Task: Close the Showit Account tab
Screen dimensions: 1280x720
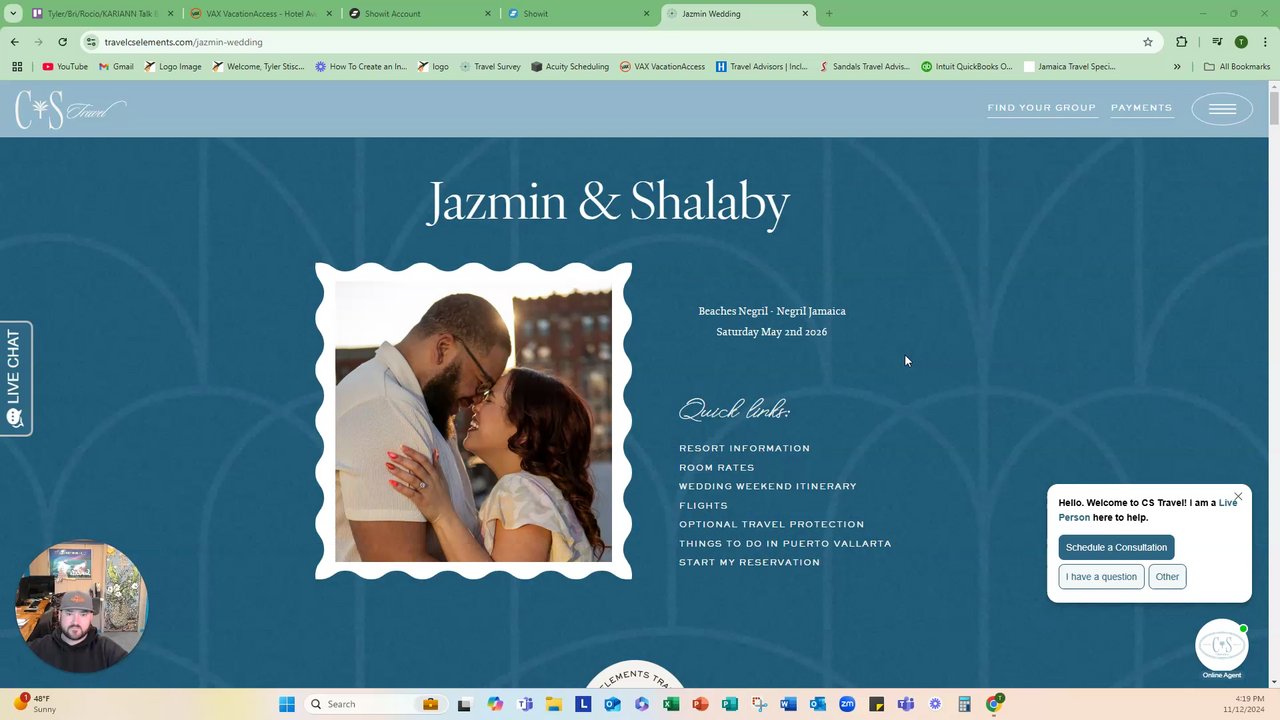Action: click(488, 14)
